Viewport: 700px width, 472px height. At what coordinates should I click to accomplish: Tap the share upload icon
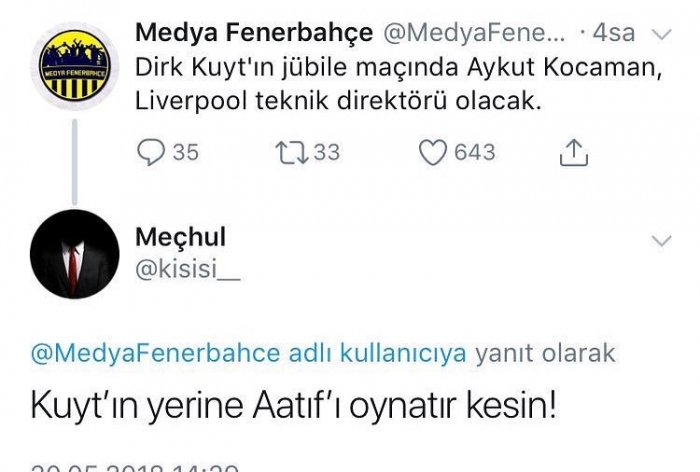pyautogui.click(x=572, y=152)
